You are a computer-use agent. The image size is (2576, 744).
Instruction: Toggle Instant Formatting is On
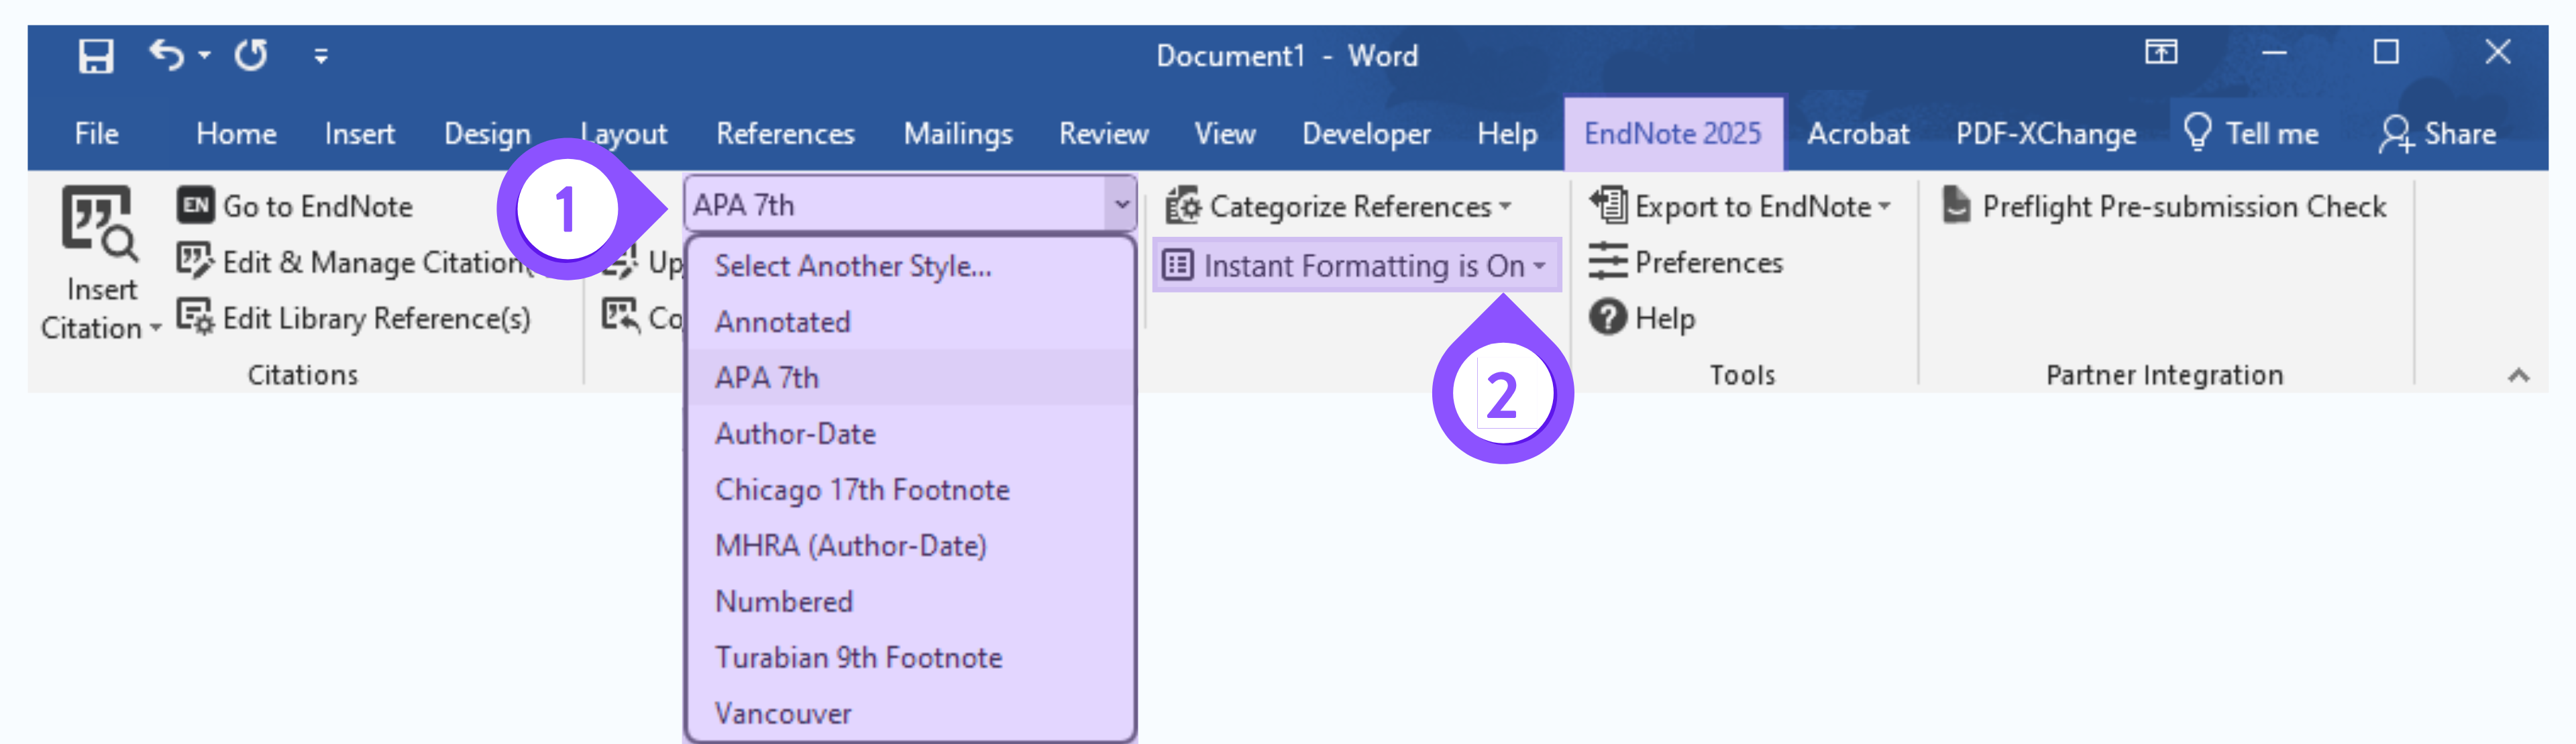click(x=1354, y=266)
